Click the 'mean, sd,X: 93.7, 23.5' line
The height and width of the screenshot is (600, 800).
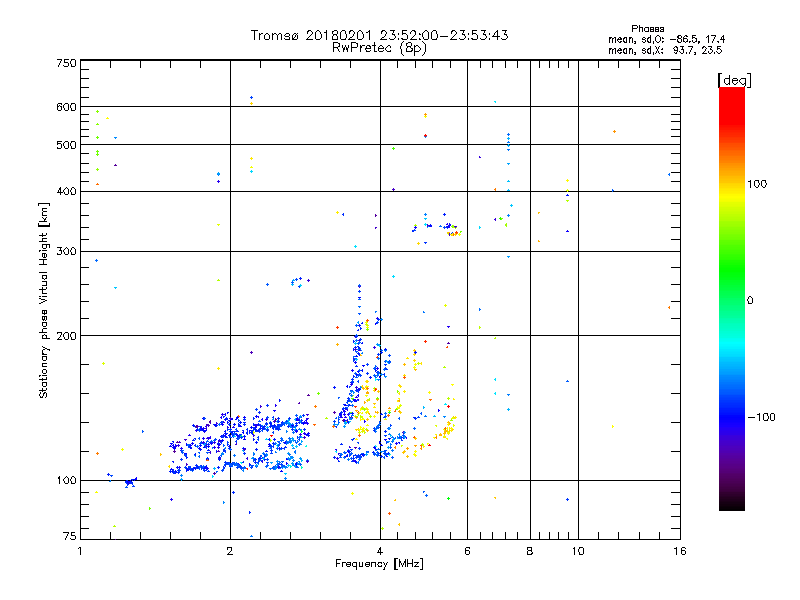665,50
